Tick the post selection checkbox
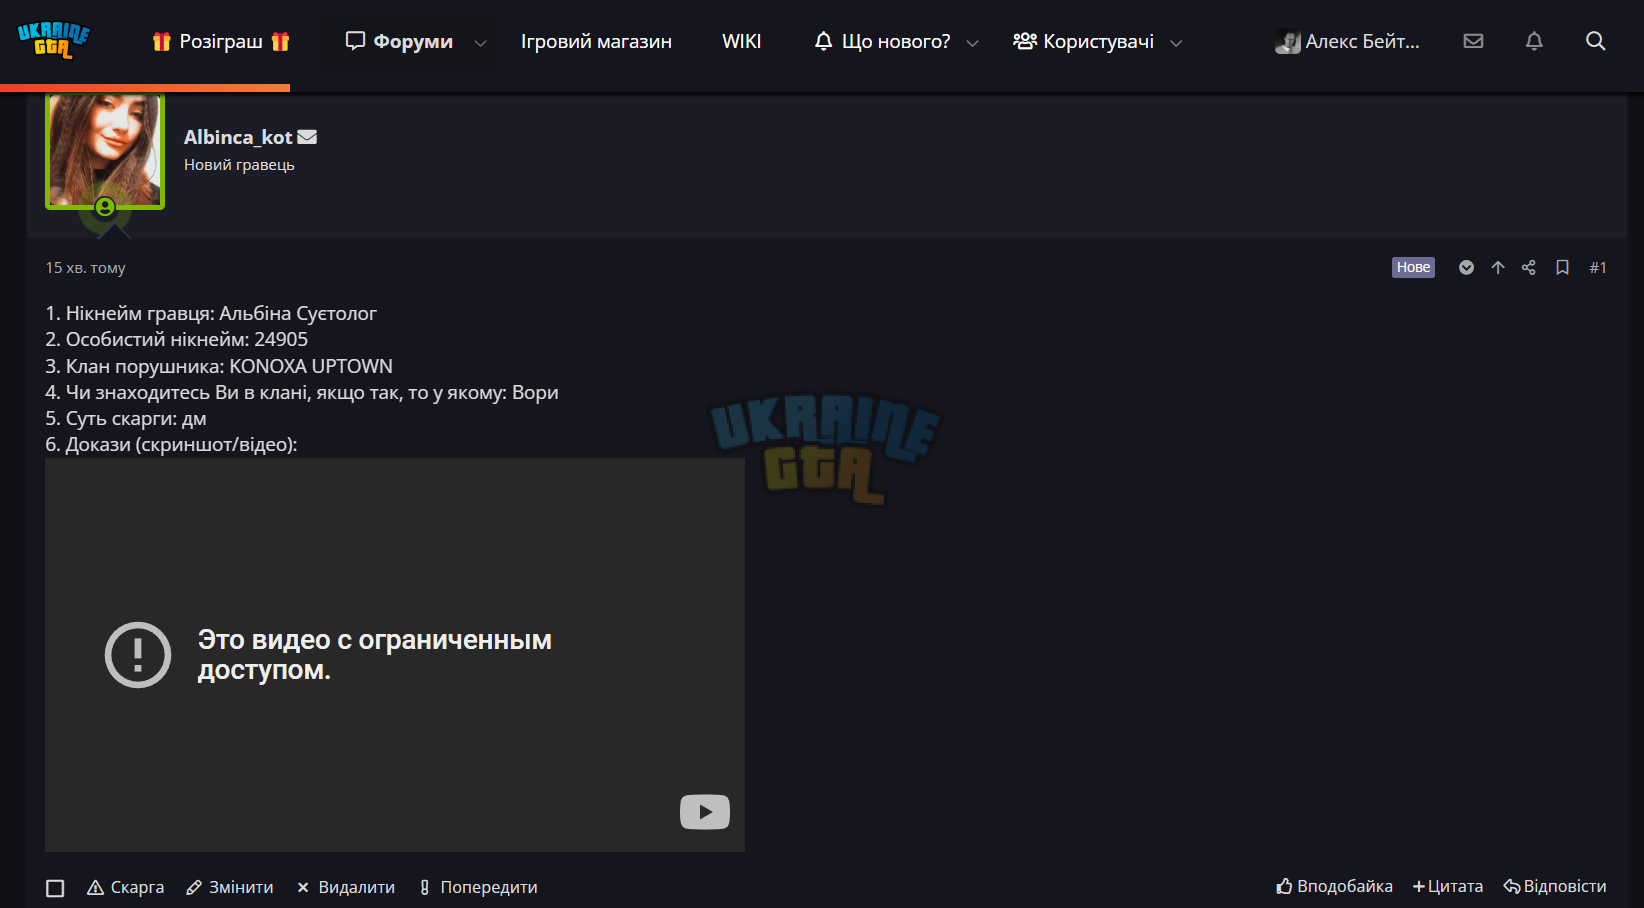 55,888
